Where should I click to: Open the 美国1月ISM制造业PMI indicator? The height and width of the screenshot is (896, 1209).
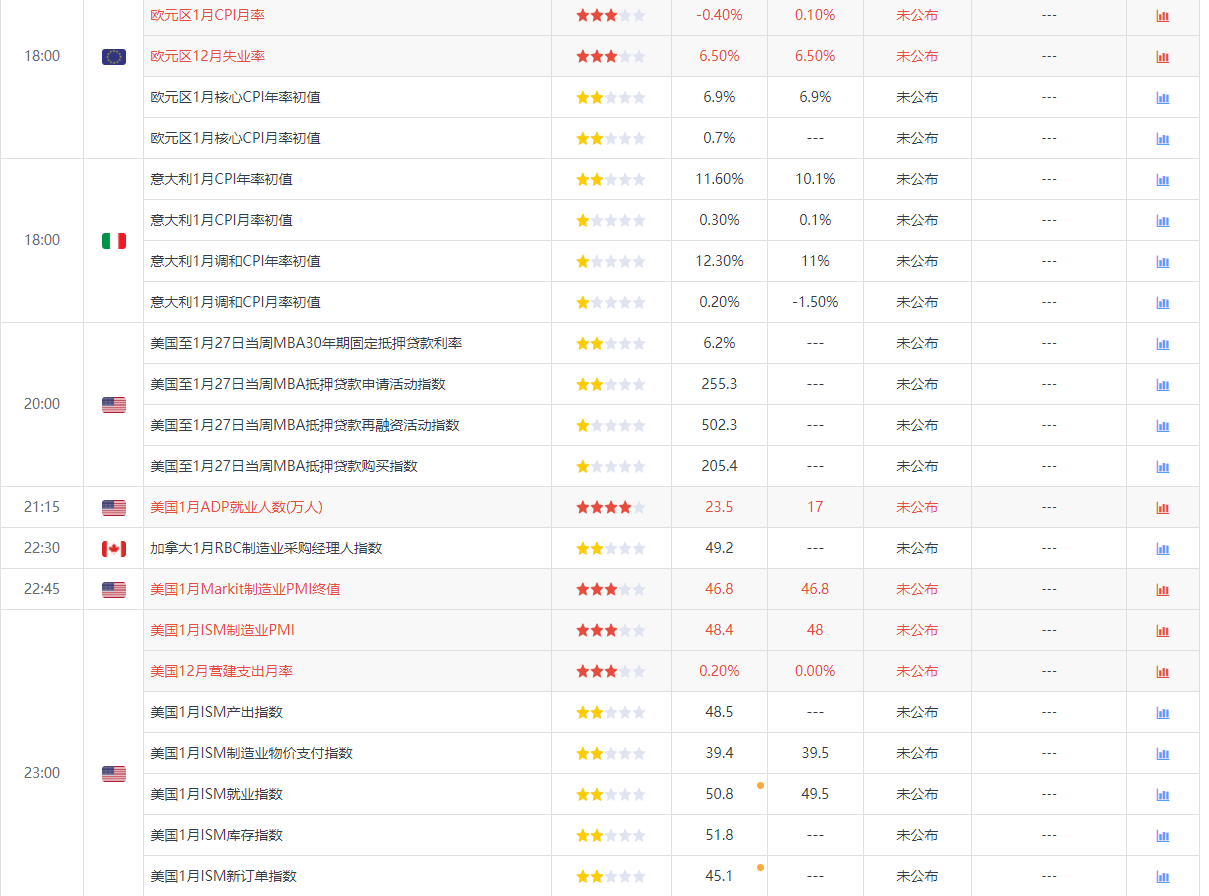(222, 630)
